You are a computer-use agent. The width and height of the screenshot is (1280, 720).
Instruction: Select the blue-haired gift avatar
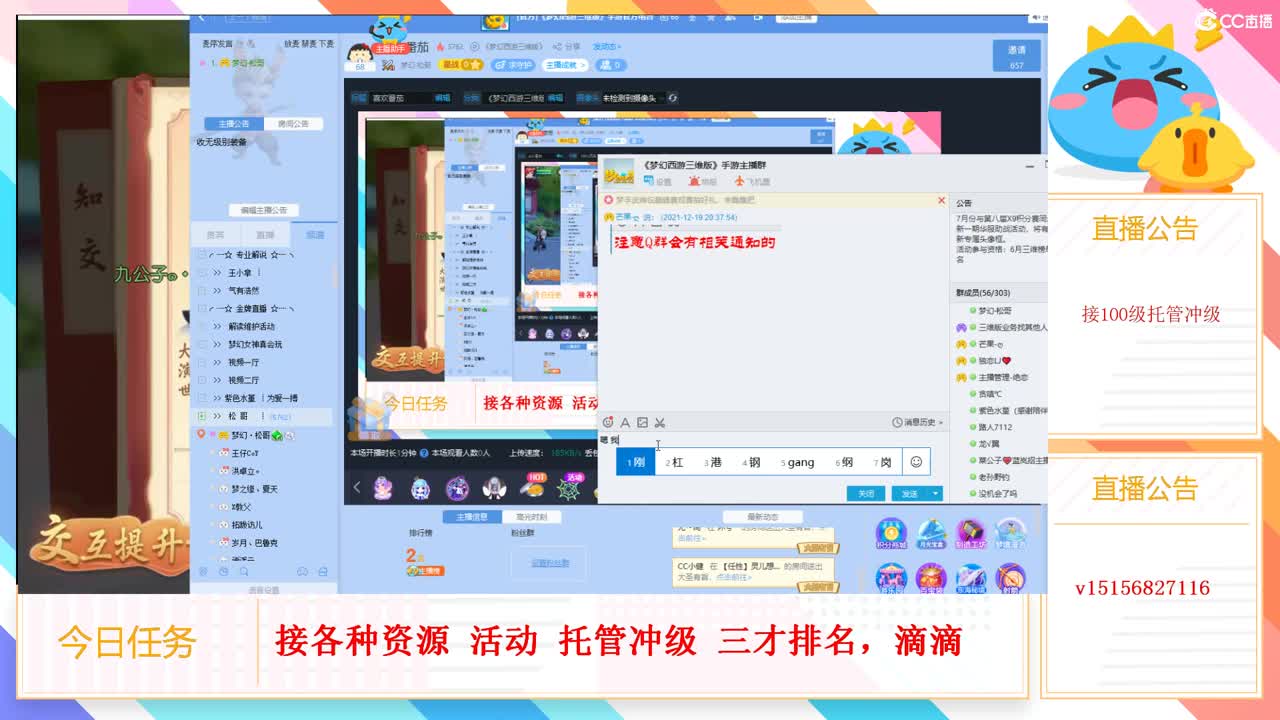point(420,488)
